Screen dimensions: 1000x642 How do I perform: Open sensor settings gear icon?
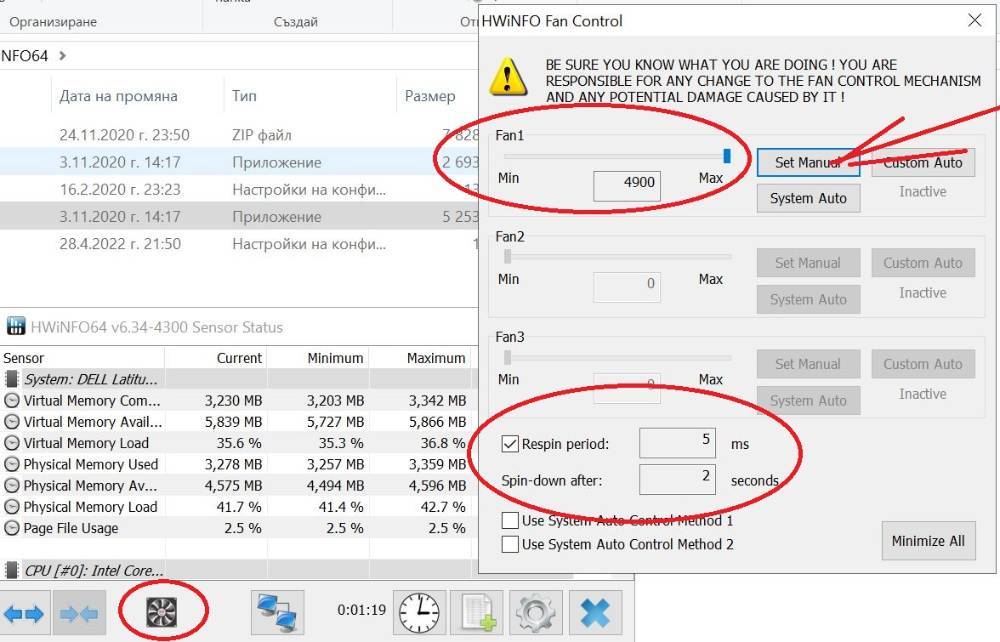coord(536,613)
